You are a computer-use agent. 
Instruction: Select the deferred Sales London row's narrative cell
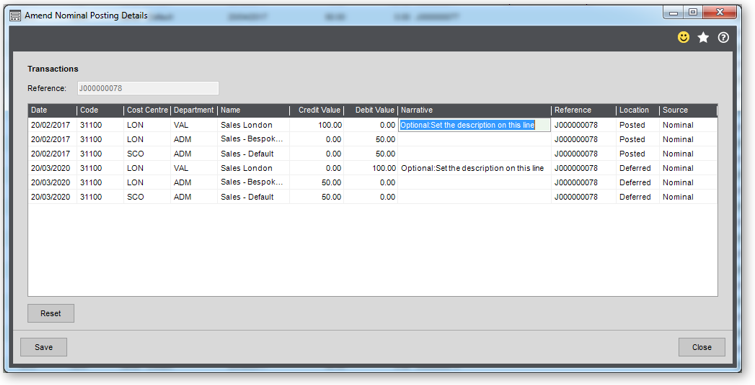point(474,168)
